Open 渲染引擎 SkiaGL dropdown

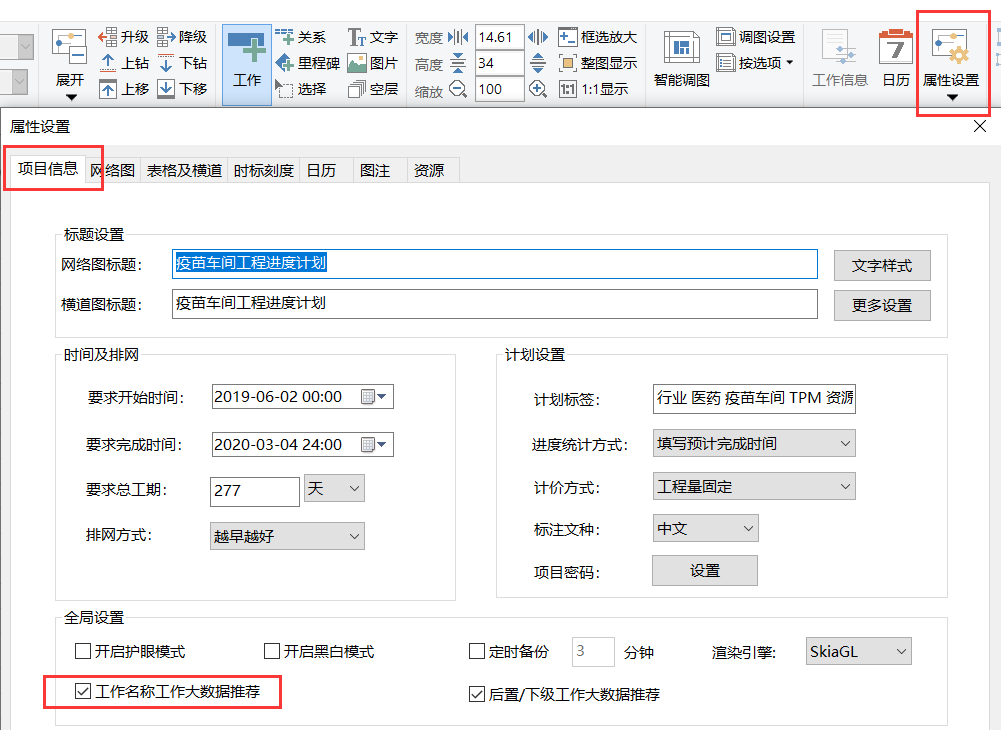[859, 651]
